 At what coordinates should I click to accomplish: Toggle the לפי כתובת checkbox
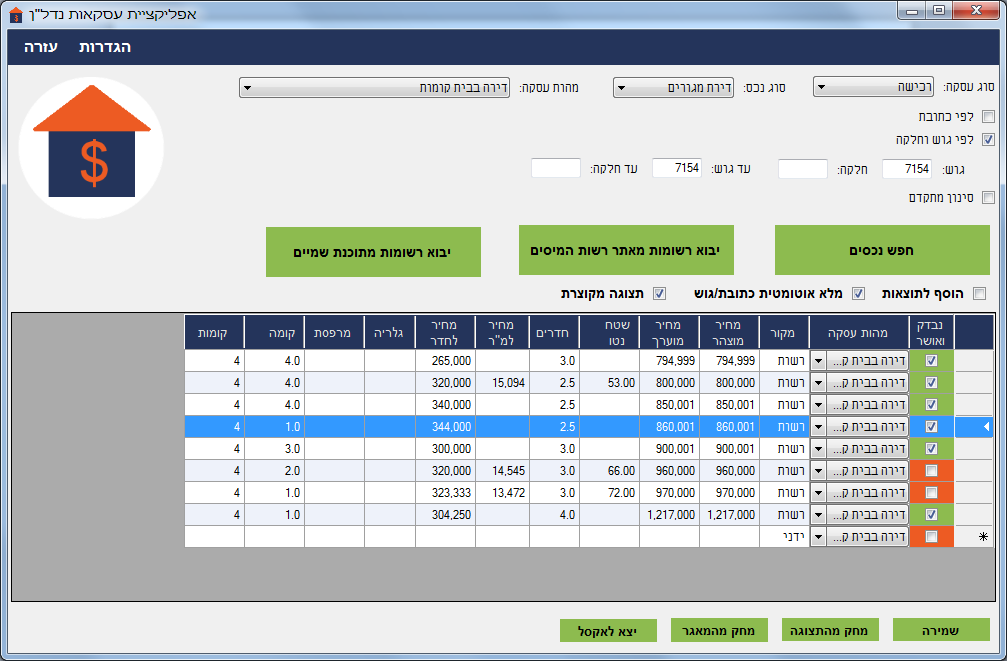tap(988, 116)
